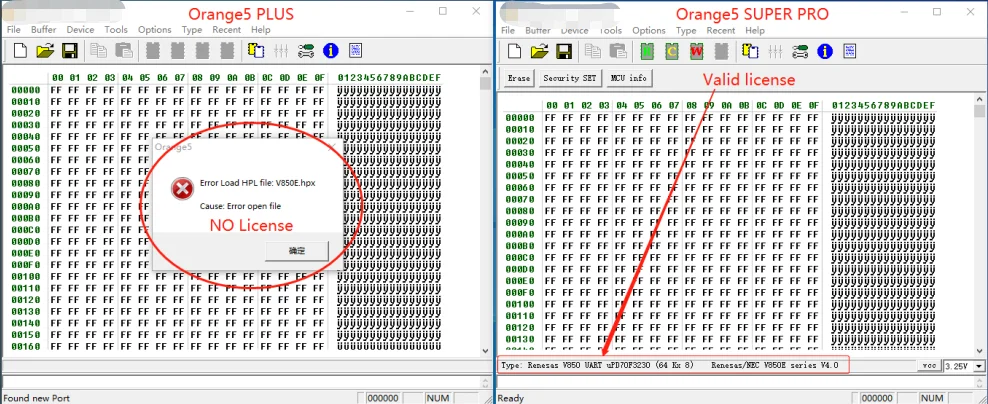The image size is (988, 404).
Task: Click vertical scrollbar thumb in SUPER PRO hex view
Action: [980, 112]
